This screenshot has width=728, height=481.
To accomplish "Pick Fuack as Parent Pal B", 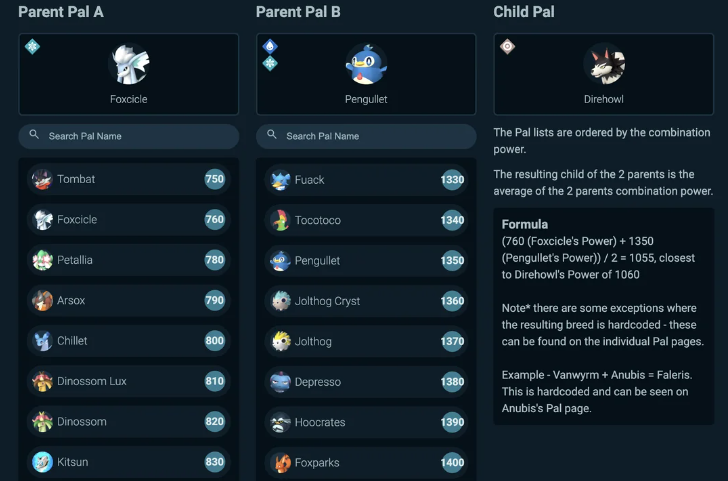I will [x=366, y=180].
